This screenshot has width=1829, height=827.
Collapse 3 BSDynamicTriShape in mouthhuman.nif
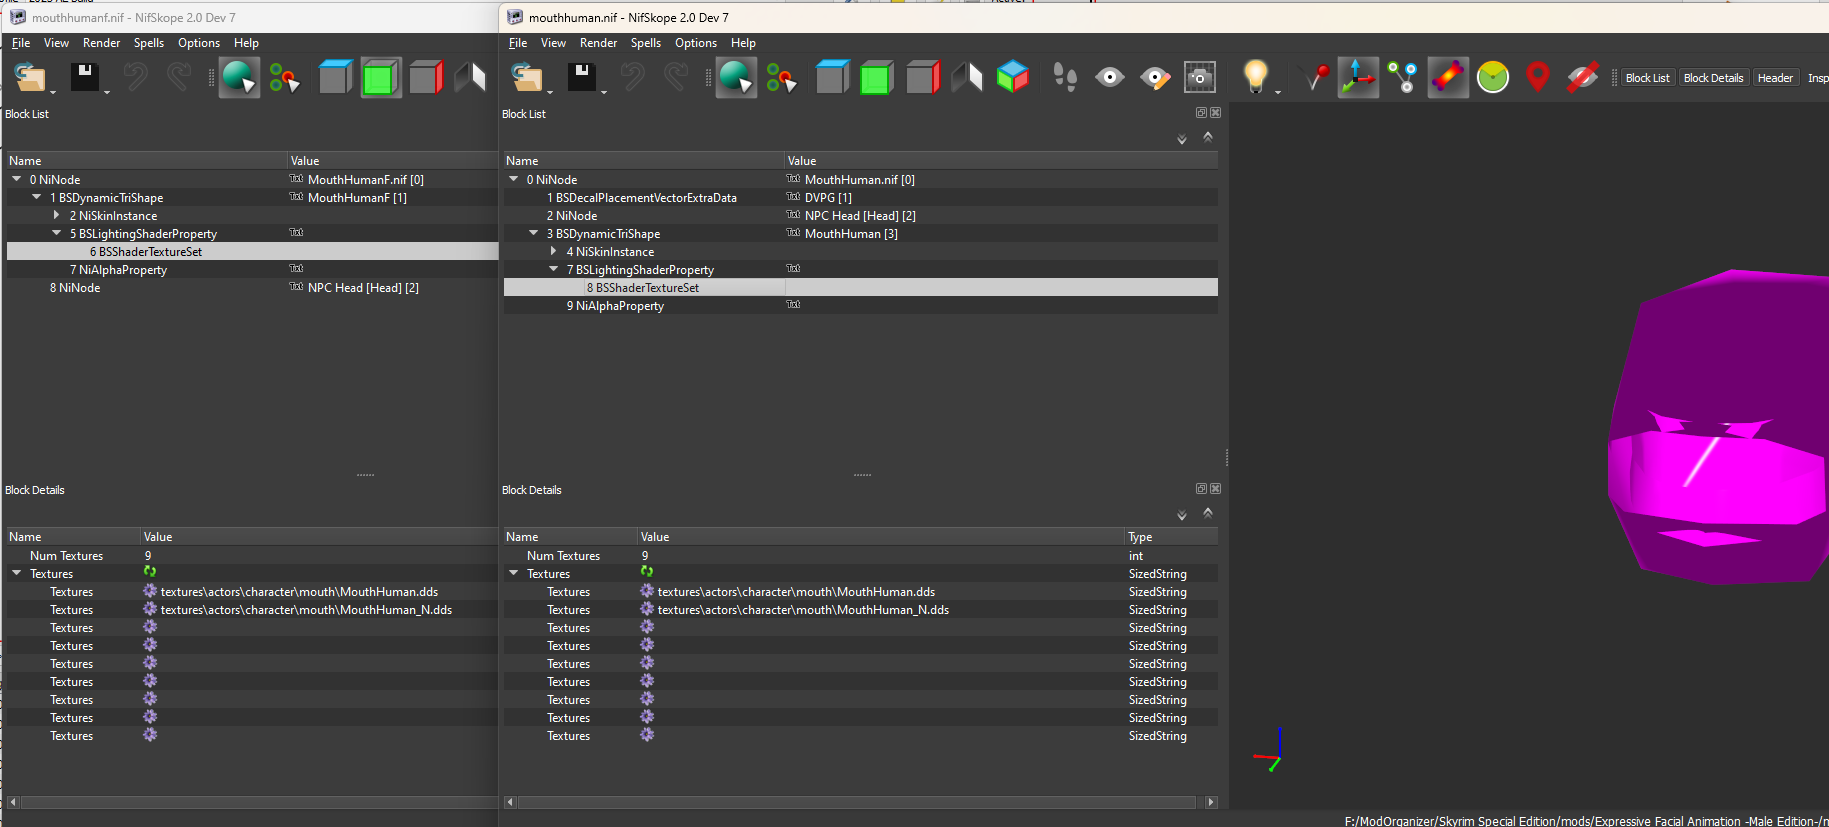coord(534,233)
